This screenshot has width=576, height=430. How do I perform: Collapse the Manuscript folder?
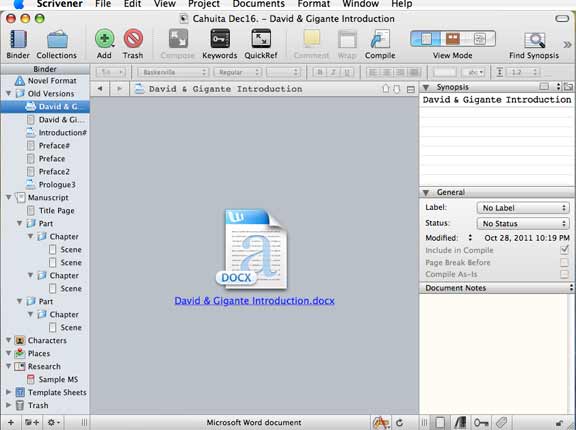pos(8,198)
